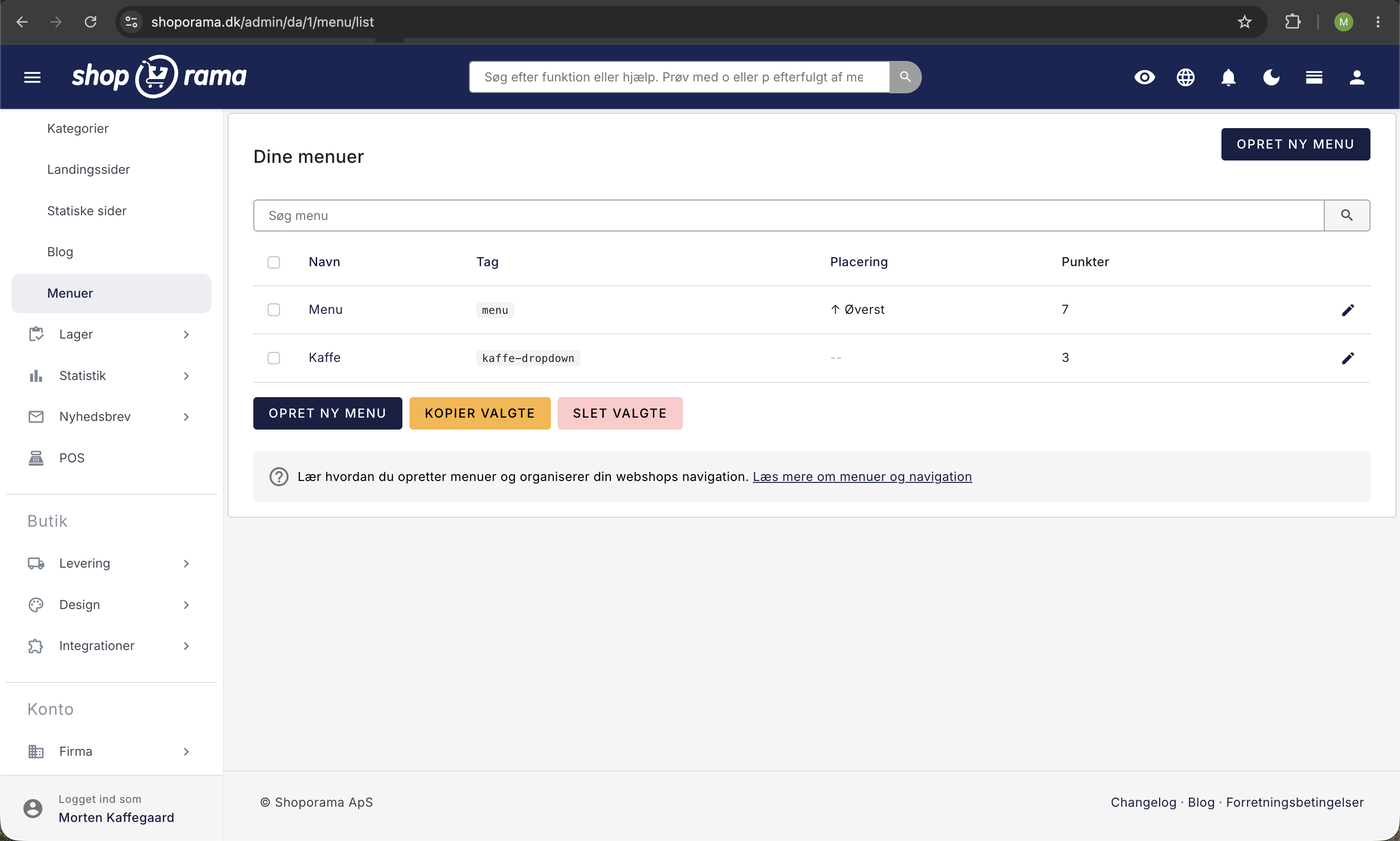Image resolution: width=1400 pixels, height=841 pixels.
Task: Tick the checkbox for the Menu row
Action: click(274, 310)
